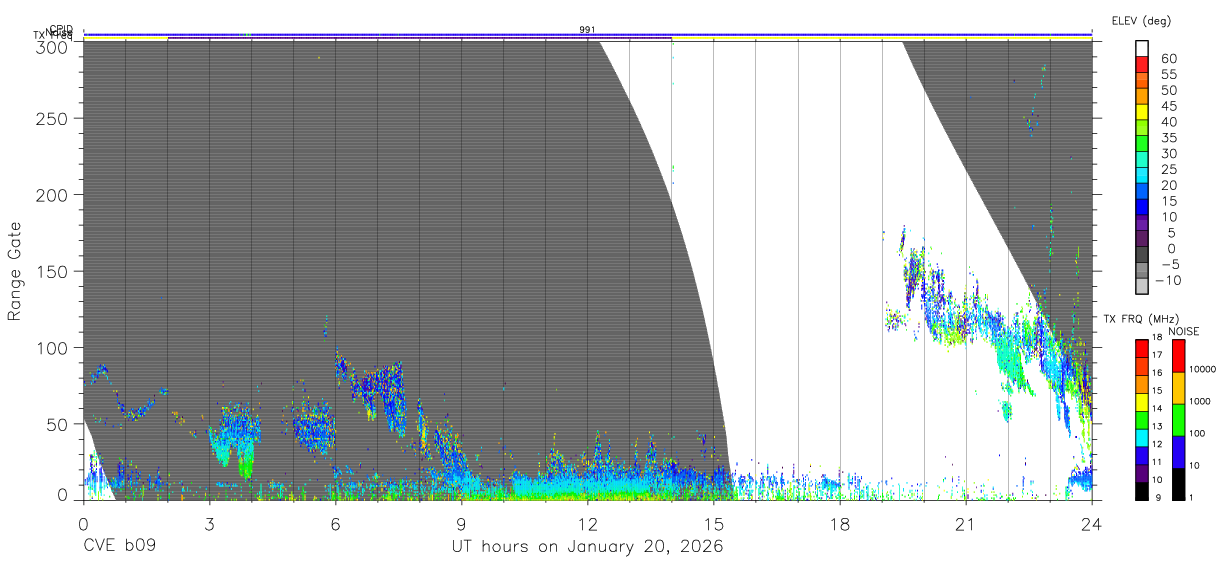
Task: Select the yellow 14–15 MHz TX FRQ swatch
Action: click(1142, 401)
